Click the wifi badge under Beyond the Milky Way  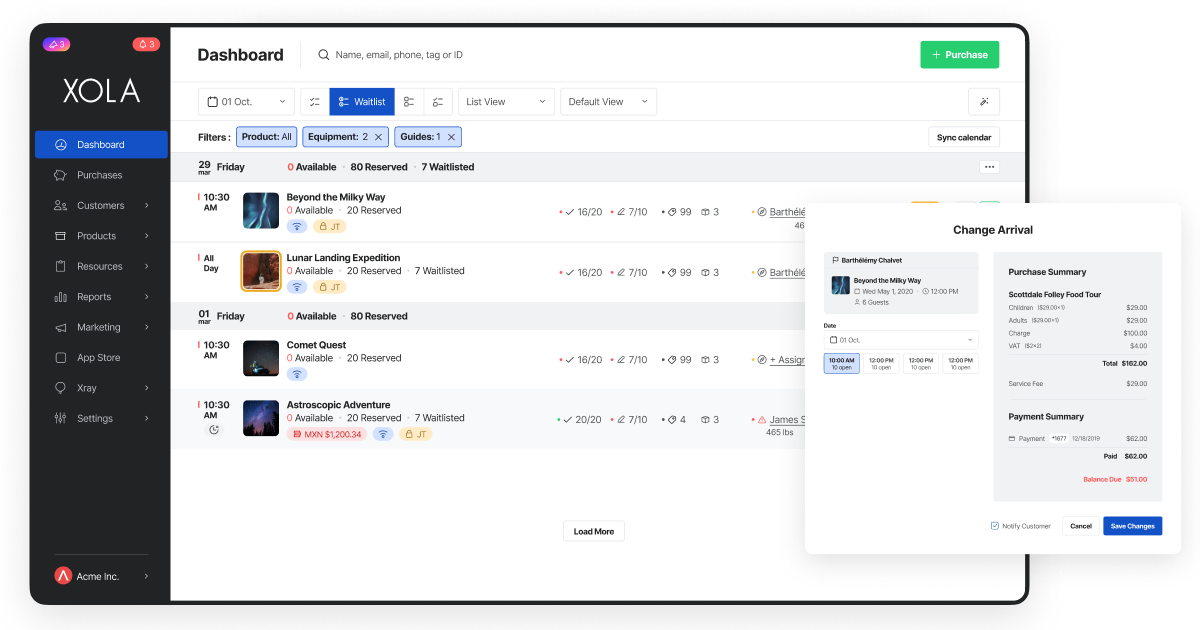click(297, 227)
